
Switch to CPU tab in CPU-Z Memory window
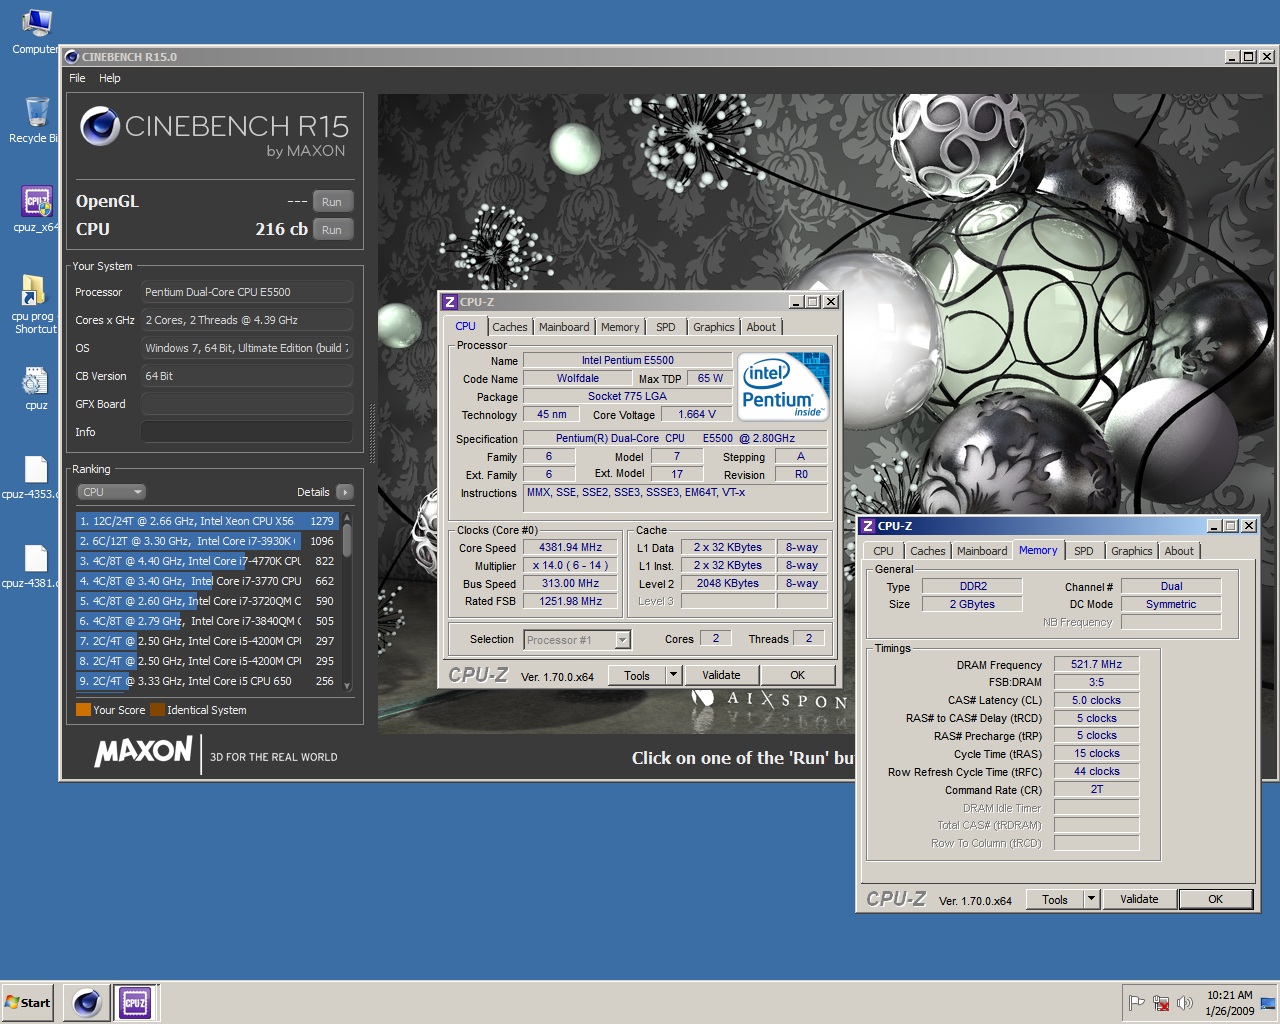click(x=883, y=551)
